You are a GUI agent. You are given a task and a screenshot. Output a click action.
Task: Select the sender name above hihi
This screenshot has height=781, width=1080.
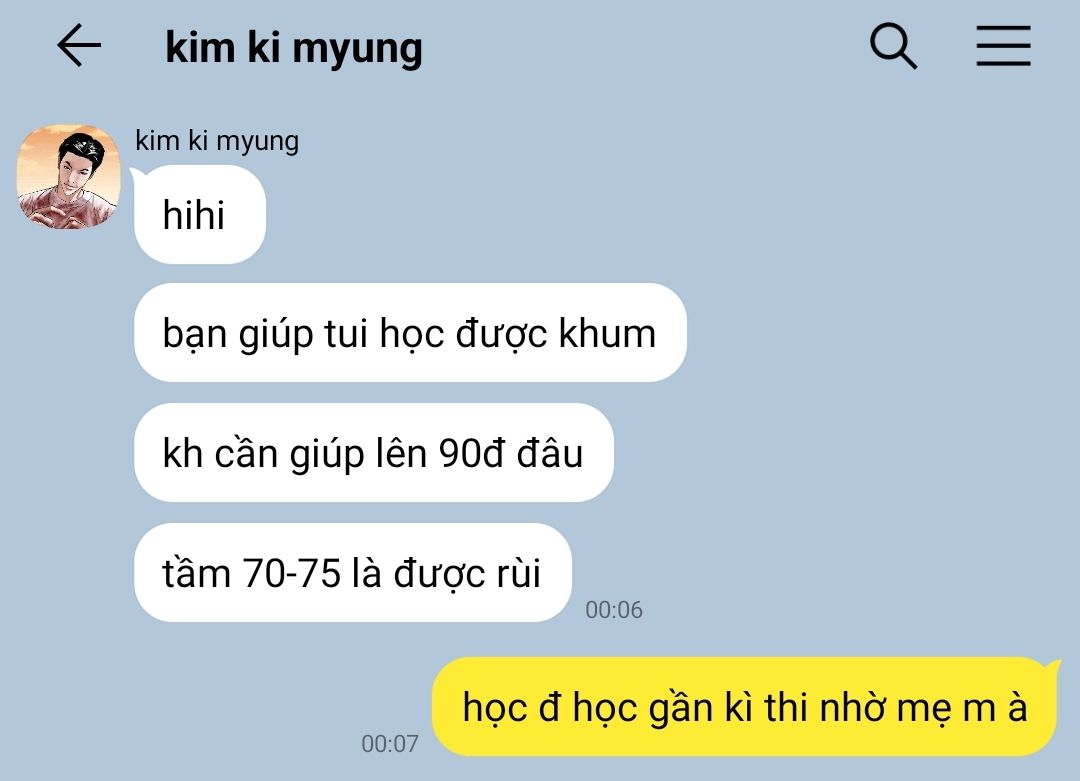pos(217,140)
